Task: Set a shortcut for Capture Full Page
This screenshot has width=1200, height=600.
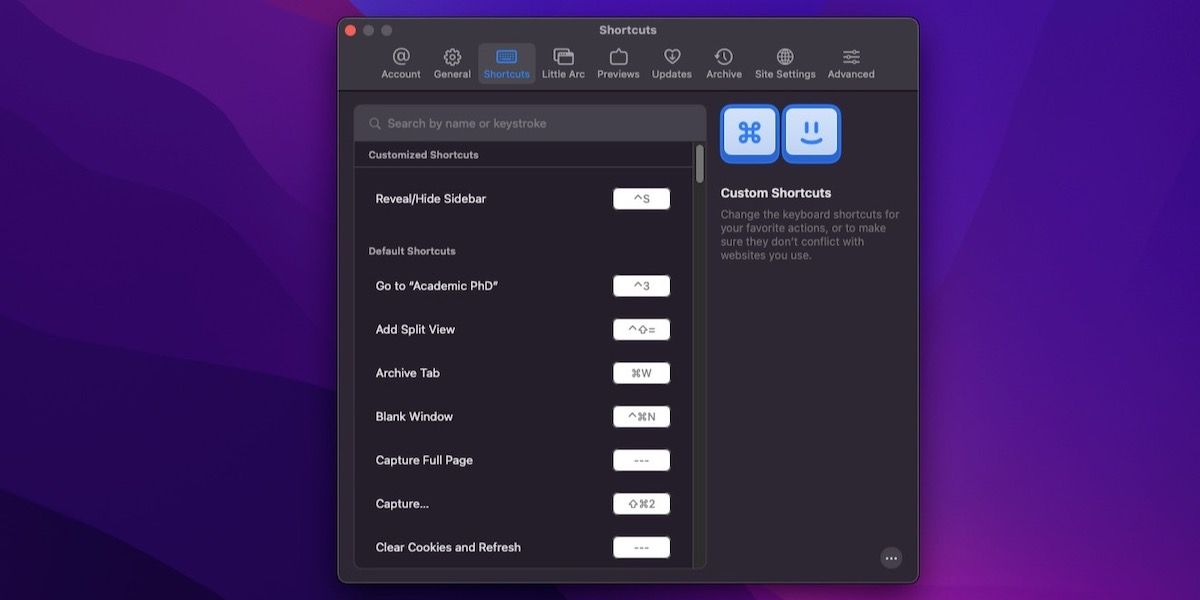Action: click(641, 460)
